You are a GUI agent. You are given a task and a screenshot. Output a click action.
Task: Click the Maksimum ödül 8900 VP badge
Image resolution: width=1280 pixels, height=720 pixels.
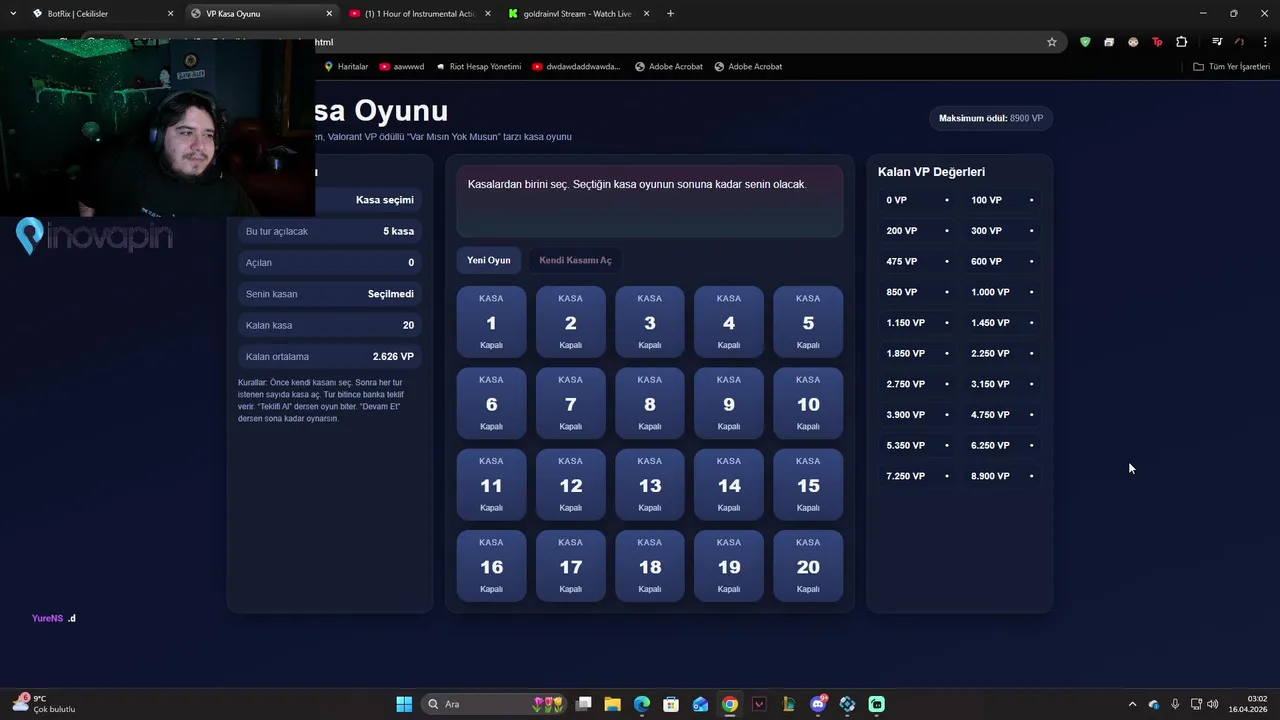pos(991,118)
